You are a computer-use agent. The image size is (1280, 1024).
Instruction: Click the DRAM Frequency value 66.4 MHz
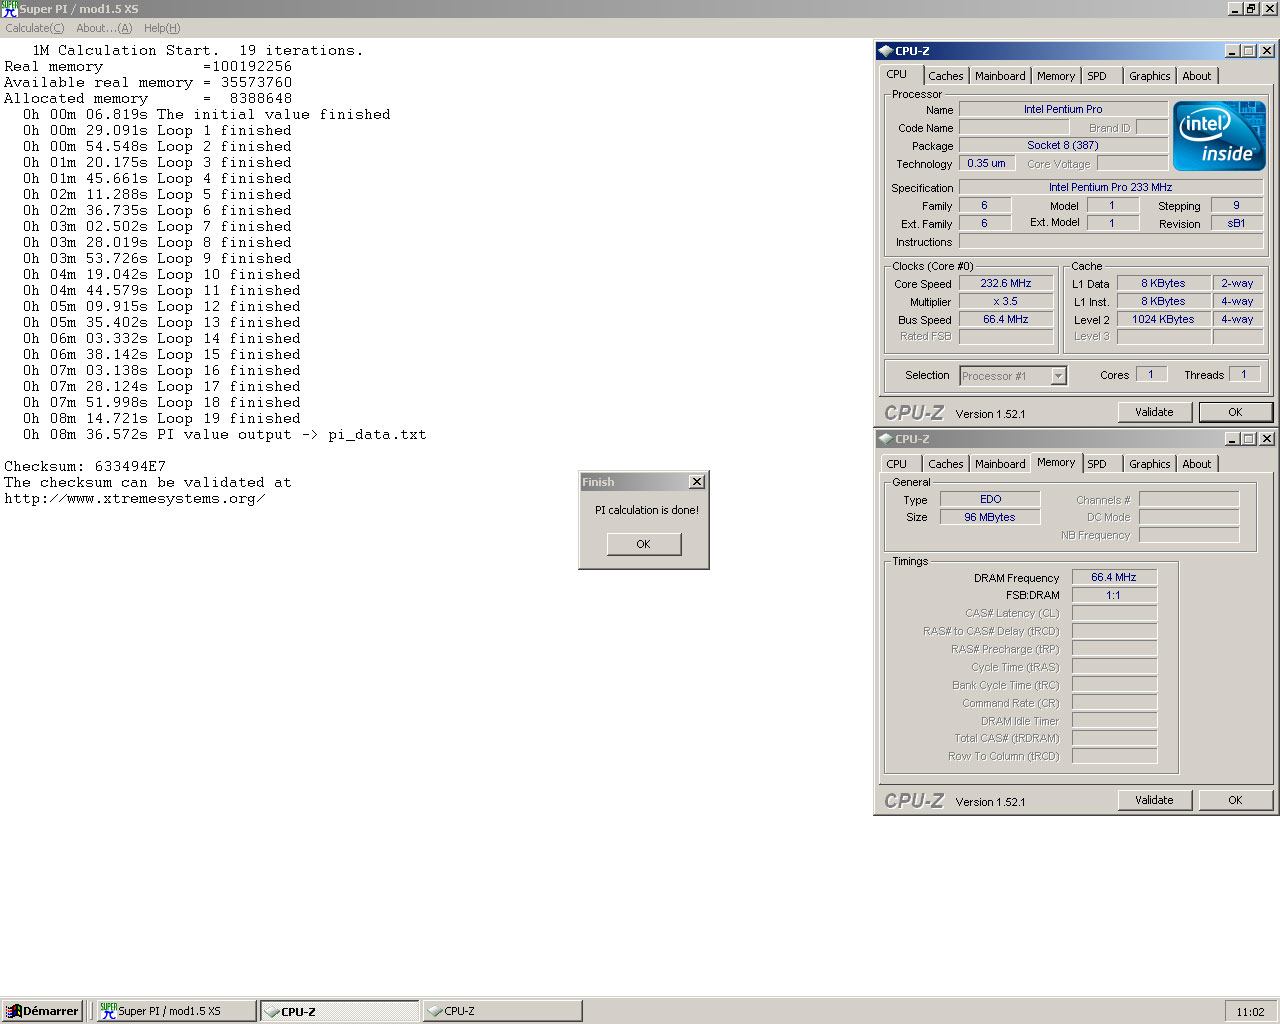click(1114, 577)
